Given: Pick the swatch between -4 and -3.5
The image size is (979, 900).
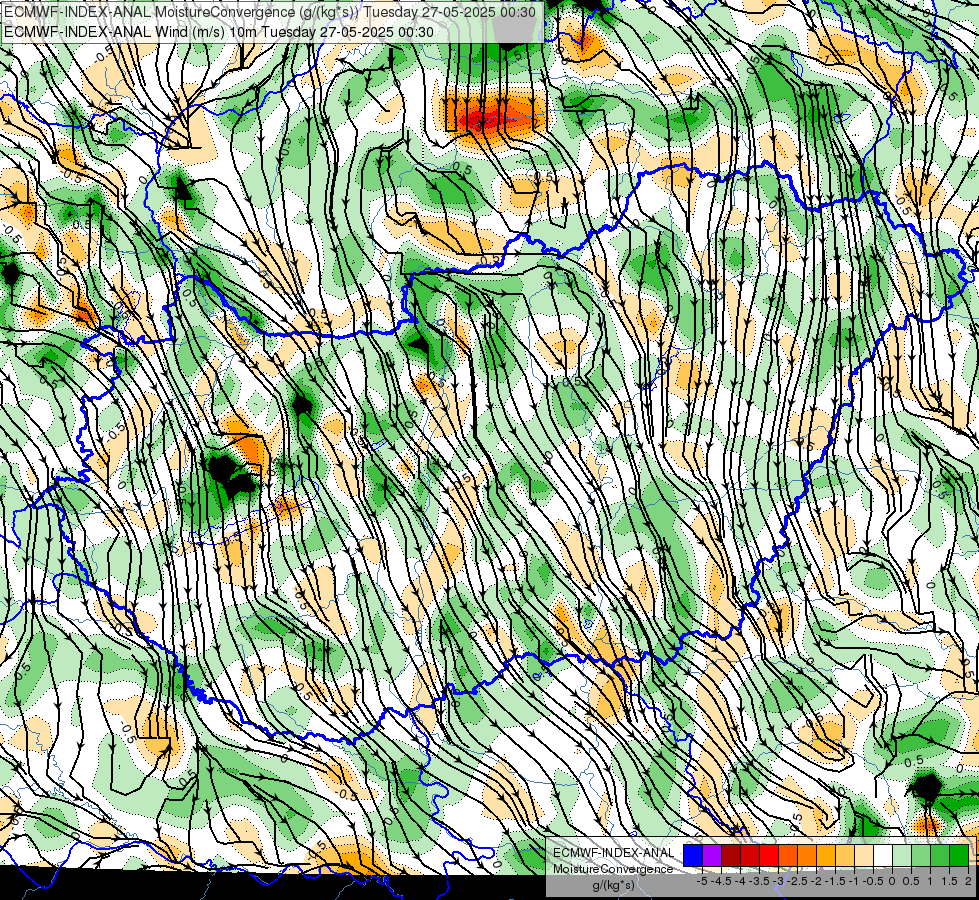Looking at the screenshot, I should click(x=750, y=855).
